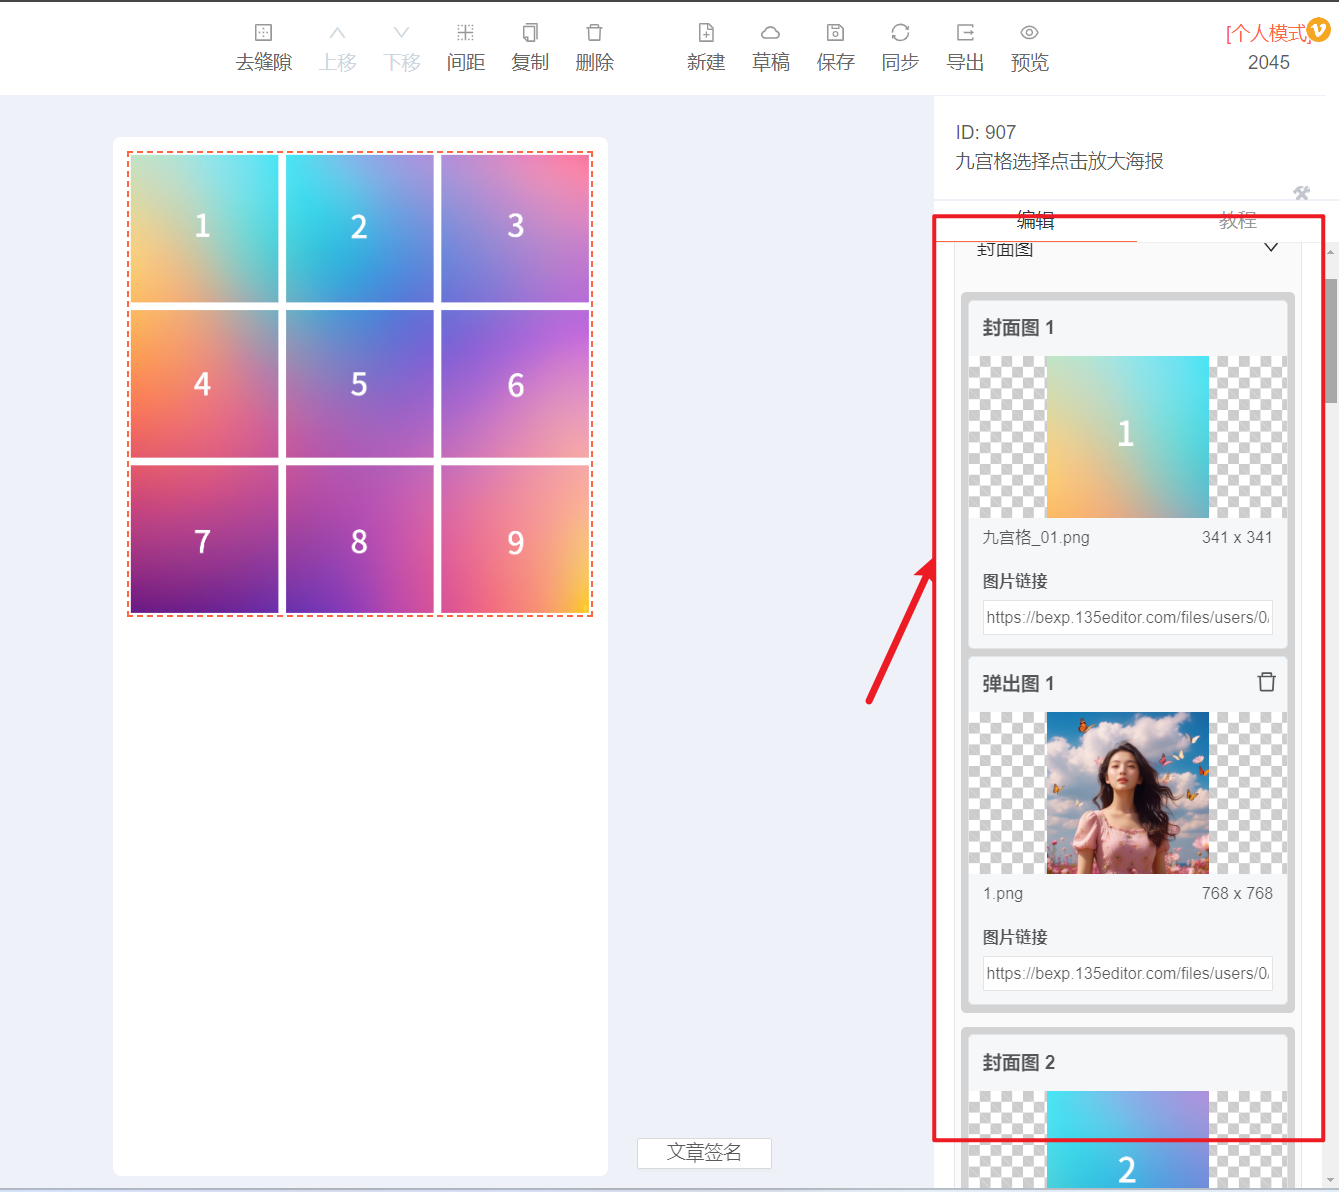Click the 下移 move down icon
The width and height of the screenshot is (1339, 1192).
pos(402,32)
